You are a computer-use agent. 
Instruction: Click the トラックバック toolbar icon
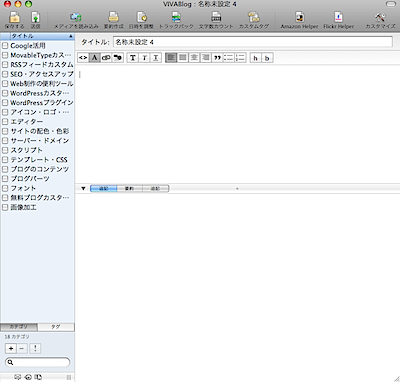[176, 20]
